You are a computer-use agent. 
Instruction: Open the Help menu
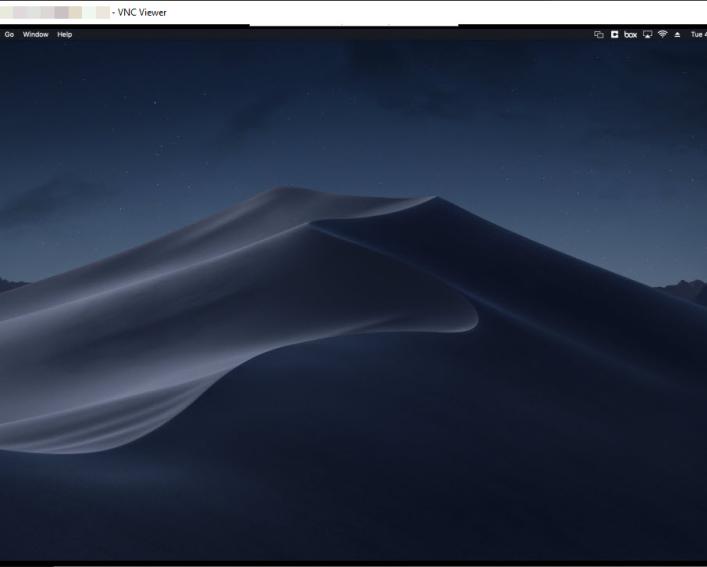(64, 35)
